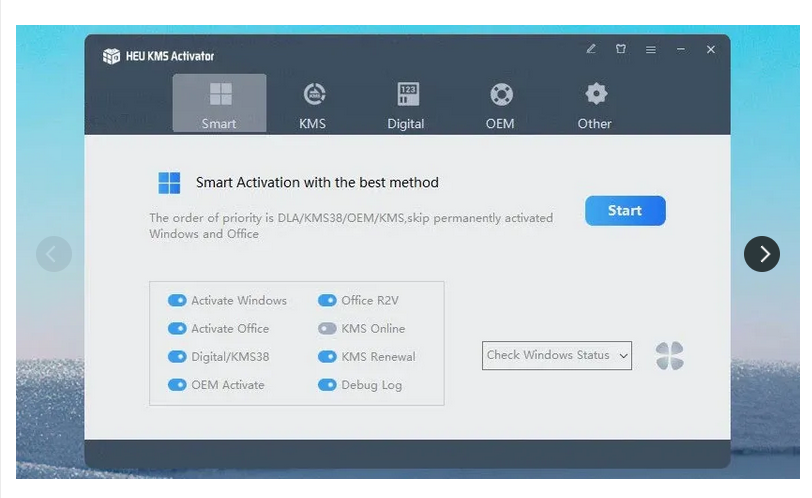The height and width of the screenshot is (498, 812).
Task: Toggle the Office R2V switch
Action: (x=327, y=300)
